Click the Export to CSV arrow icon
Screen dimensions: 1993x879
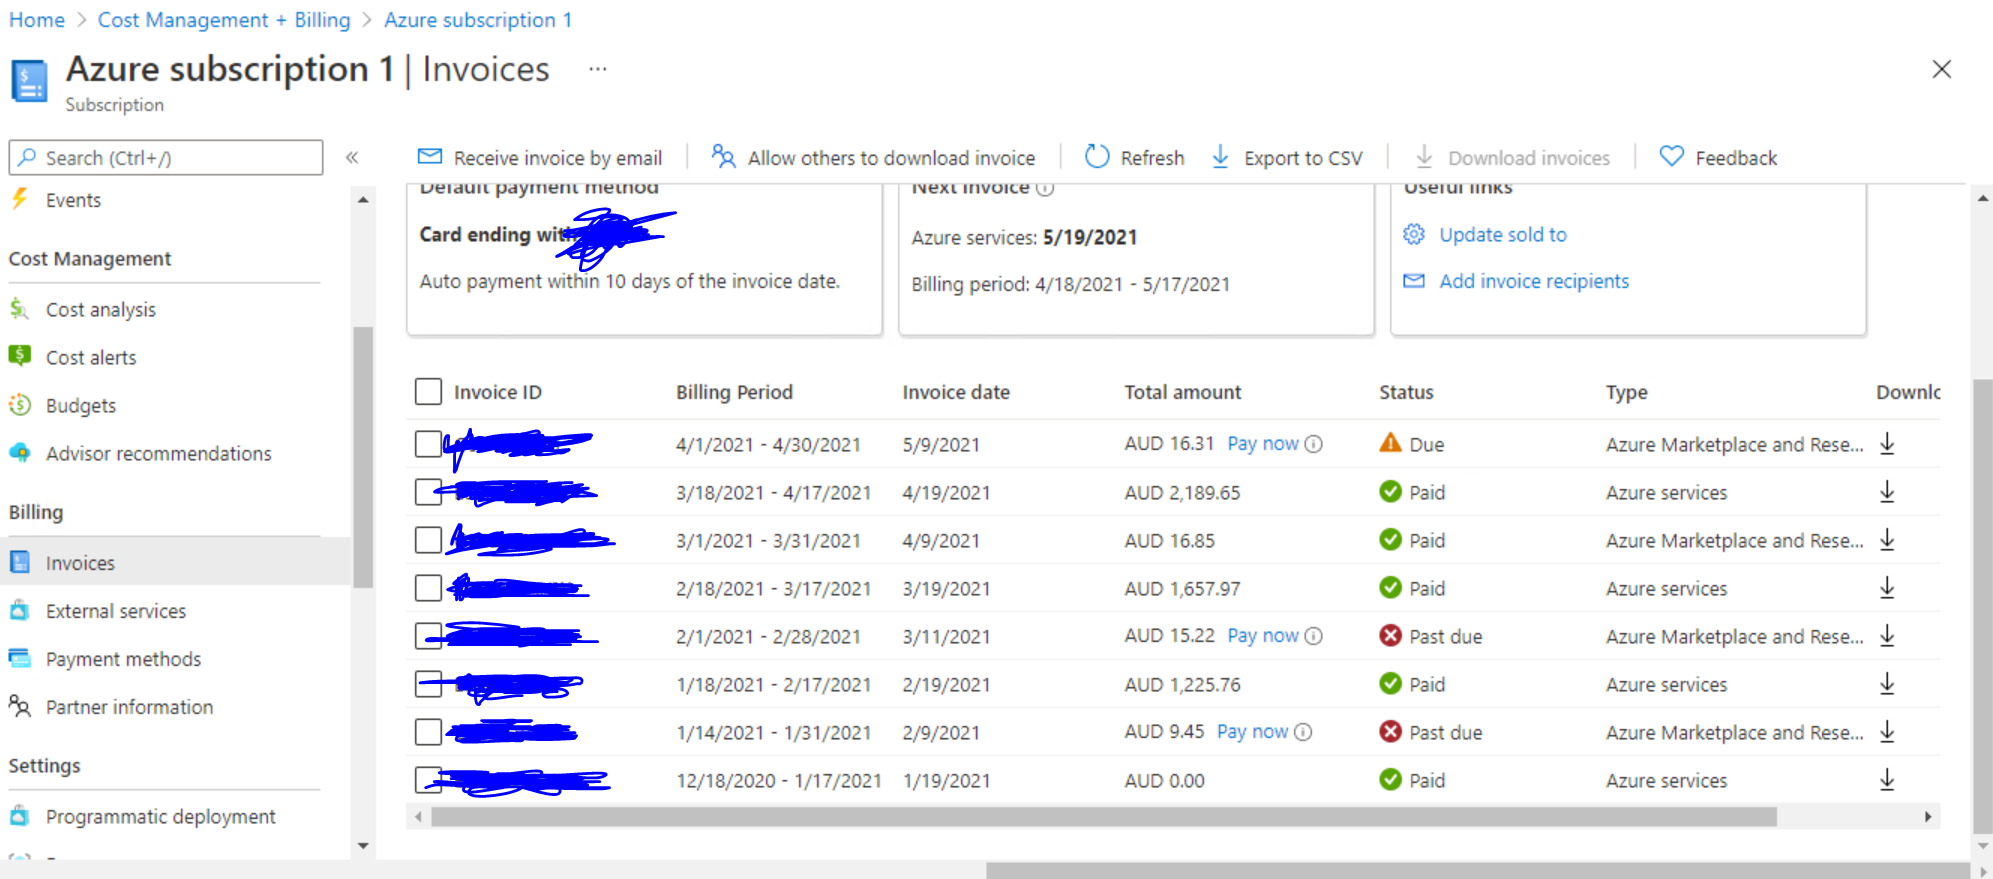coord(1220,157)
